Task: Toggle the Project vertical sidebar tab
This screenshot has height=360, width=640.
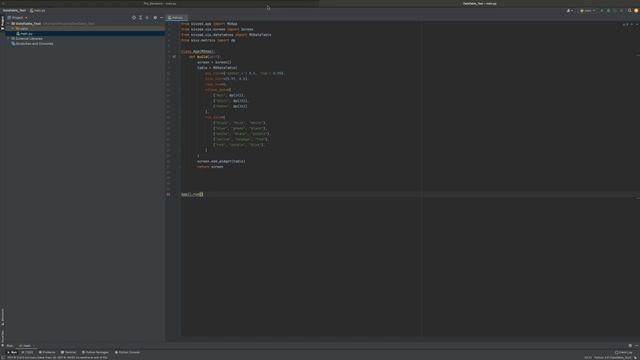Action: pyautogui.click(x=2, y=23)
